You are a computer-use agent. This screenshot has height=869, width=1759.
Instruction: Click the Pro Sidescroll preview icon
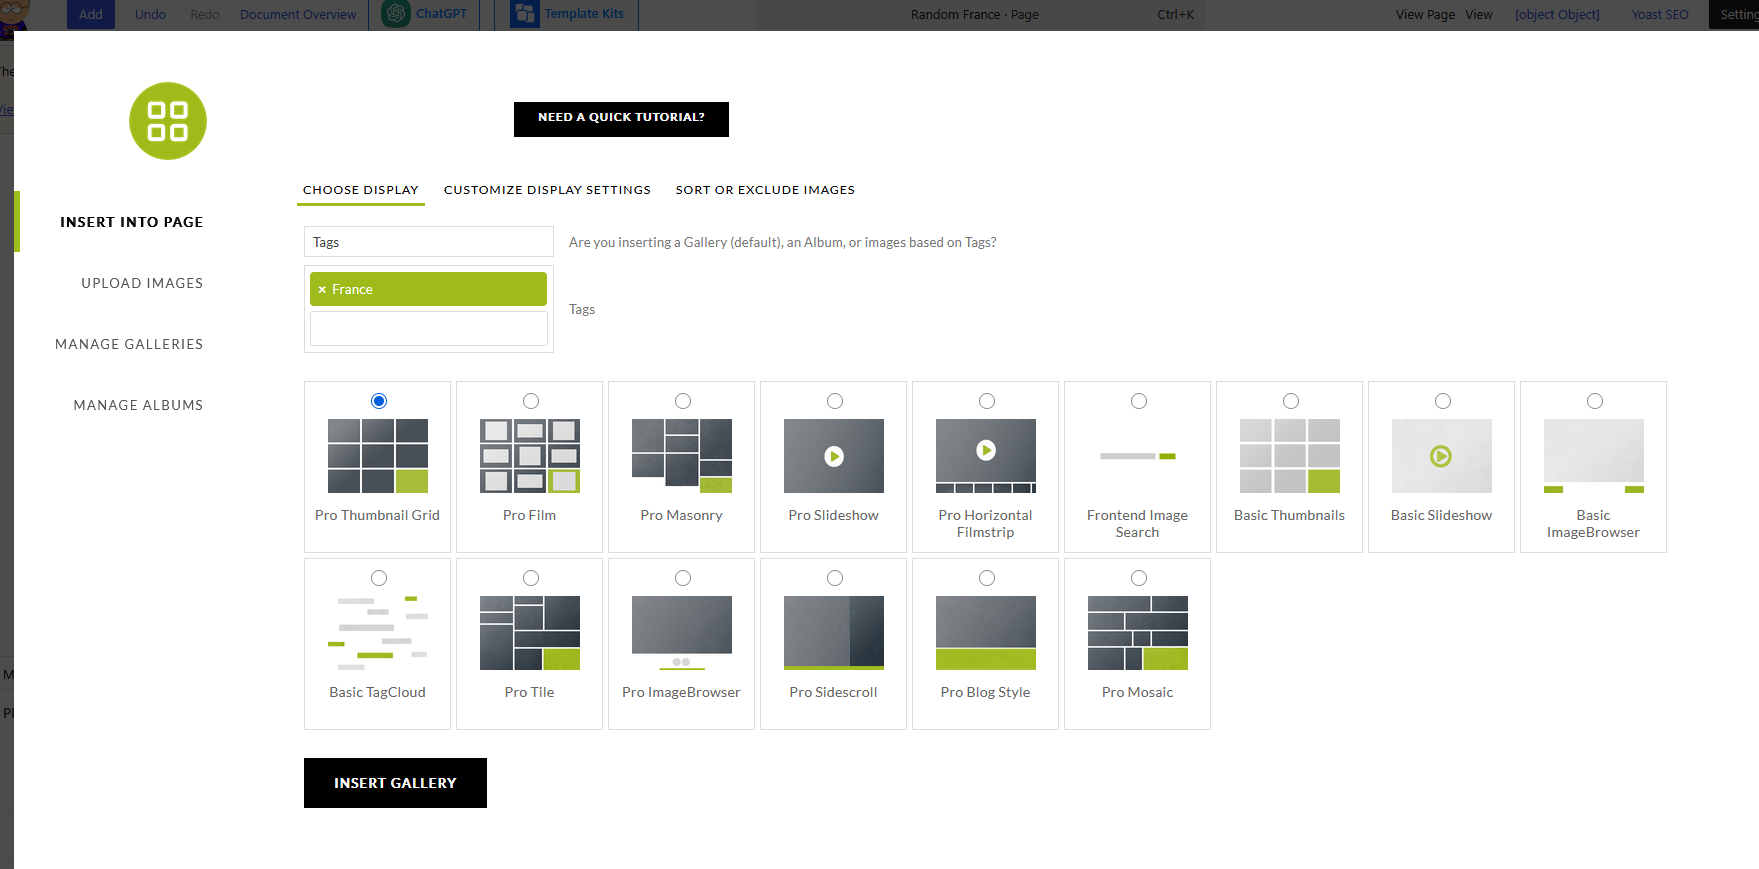pyautogui.click(x=834, y=633)
